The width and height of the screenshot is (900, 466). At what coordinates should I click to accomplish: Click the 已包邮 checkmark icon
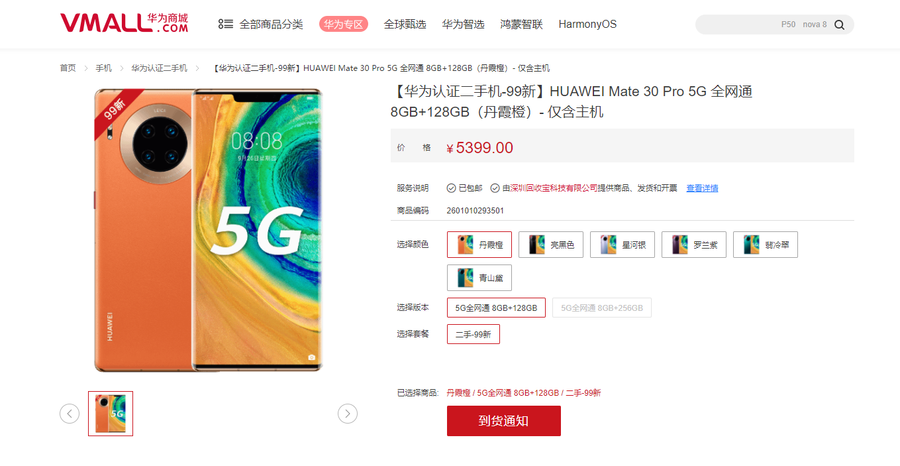point(451,188)
